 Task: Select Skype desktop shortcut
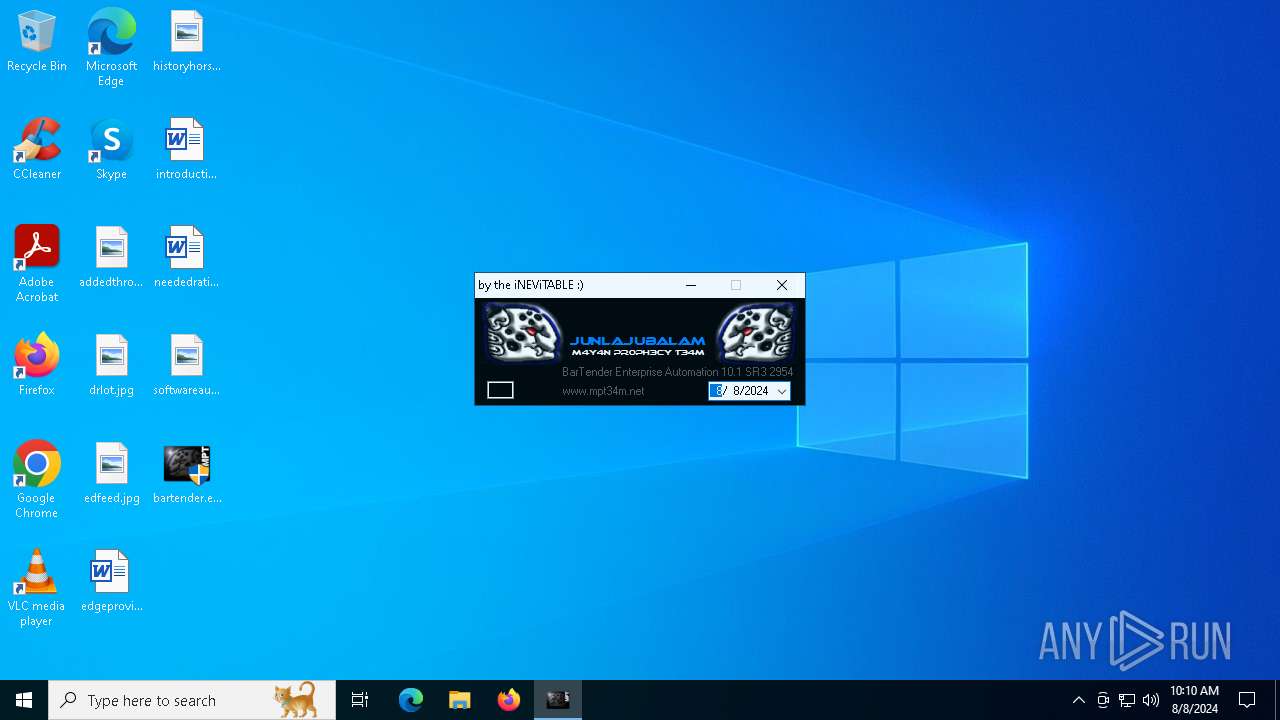[x=111, y=150]
